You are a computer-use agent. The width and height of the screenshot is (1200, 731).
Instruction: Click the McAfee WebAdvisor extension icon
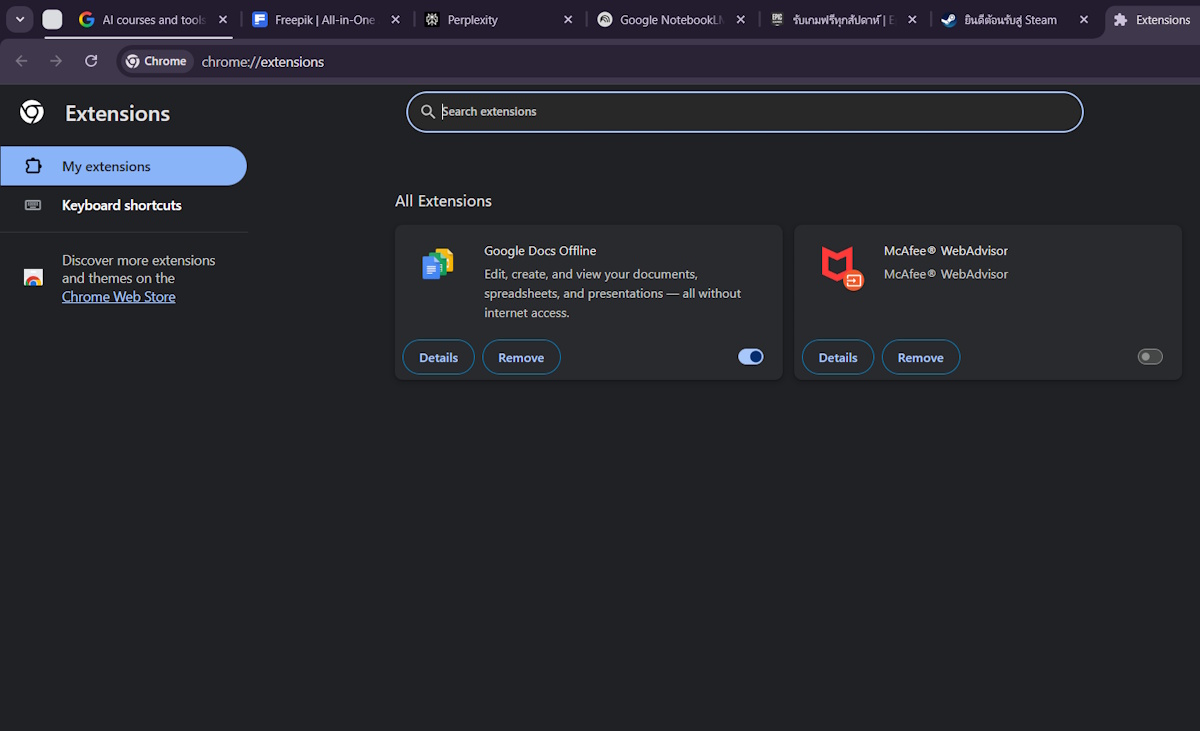(x=842, y=268)
